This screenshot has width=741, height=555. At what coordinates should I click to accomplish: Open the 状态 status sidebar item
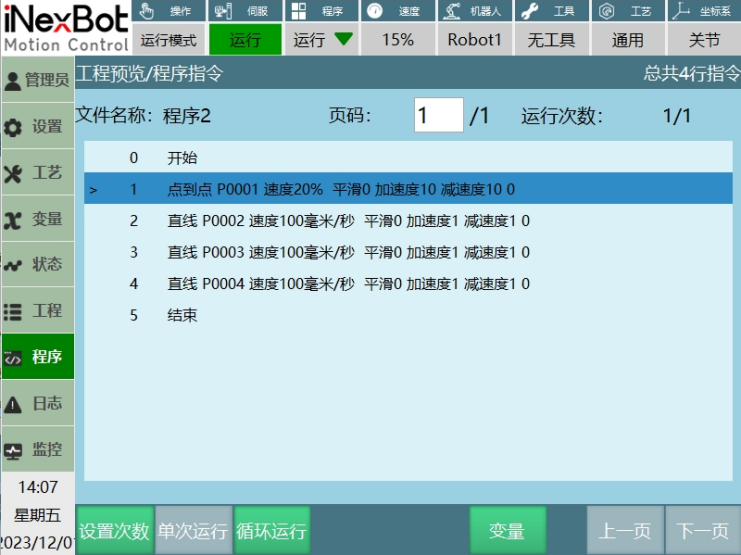coord(36,265)
